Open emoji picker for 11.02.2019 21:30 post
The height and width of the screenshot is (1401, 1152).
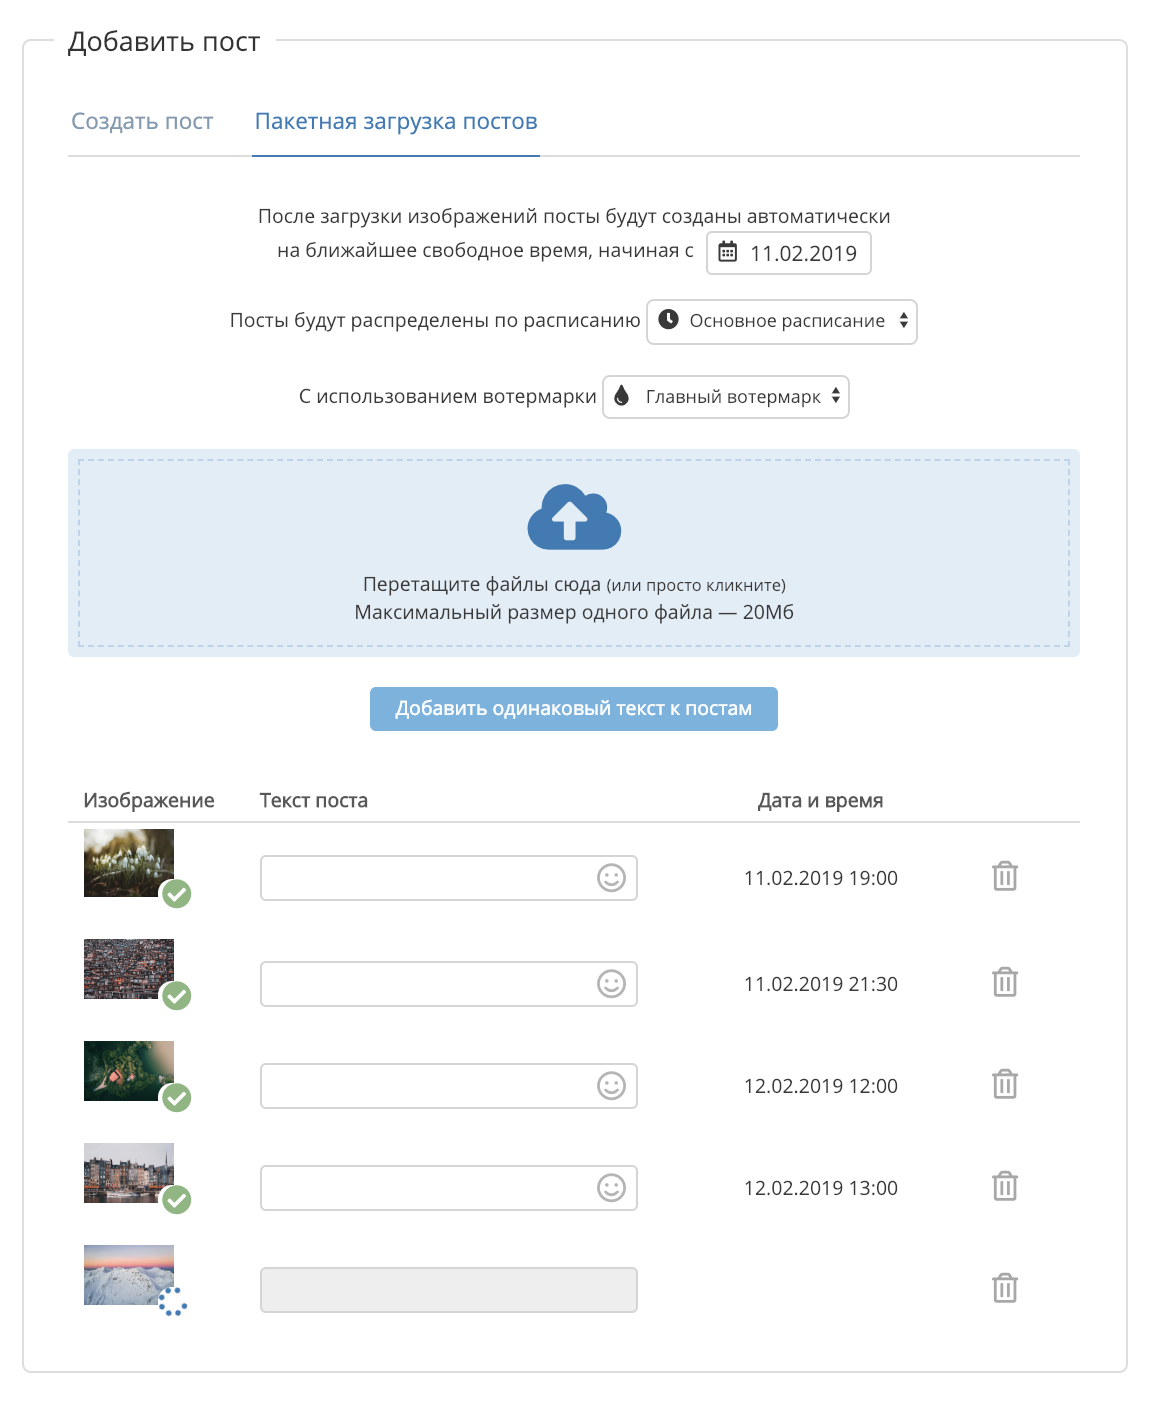click(611, 984)
